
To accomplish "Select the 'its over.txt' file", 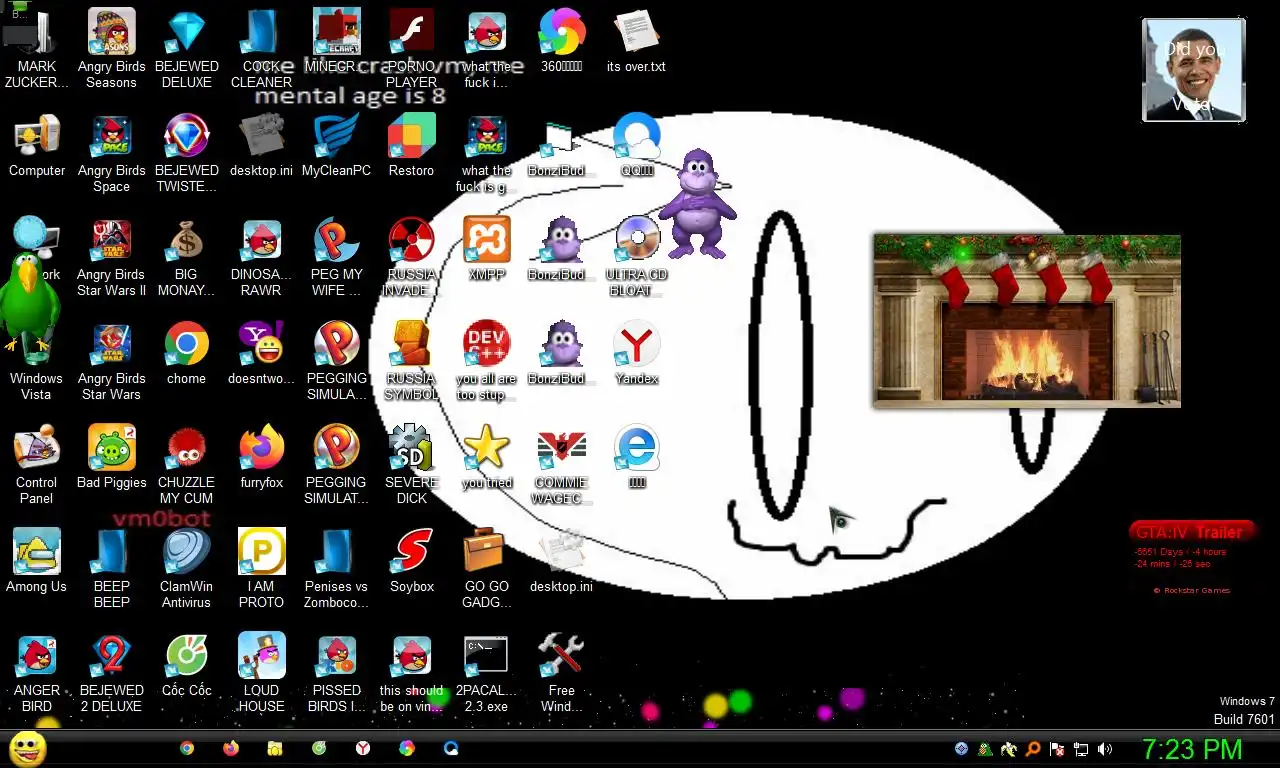I will coord(636,42).
